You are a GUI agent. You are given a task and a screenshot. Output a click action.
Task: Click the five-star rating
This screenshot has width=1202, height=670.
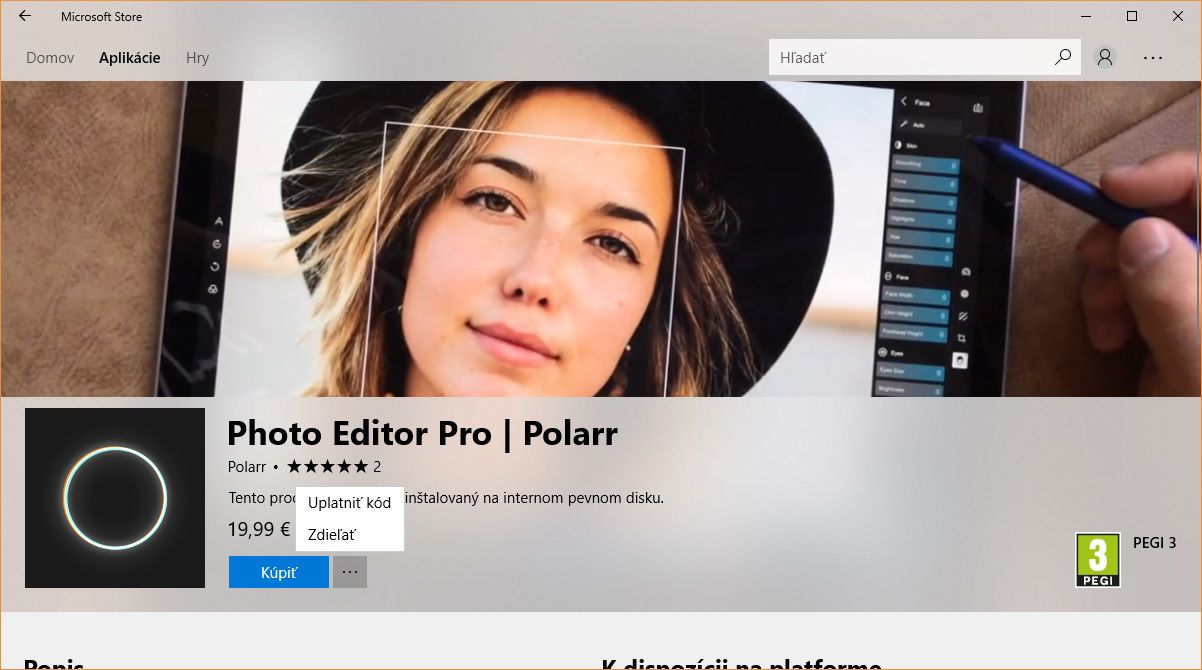[327, 466]
